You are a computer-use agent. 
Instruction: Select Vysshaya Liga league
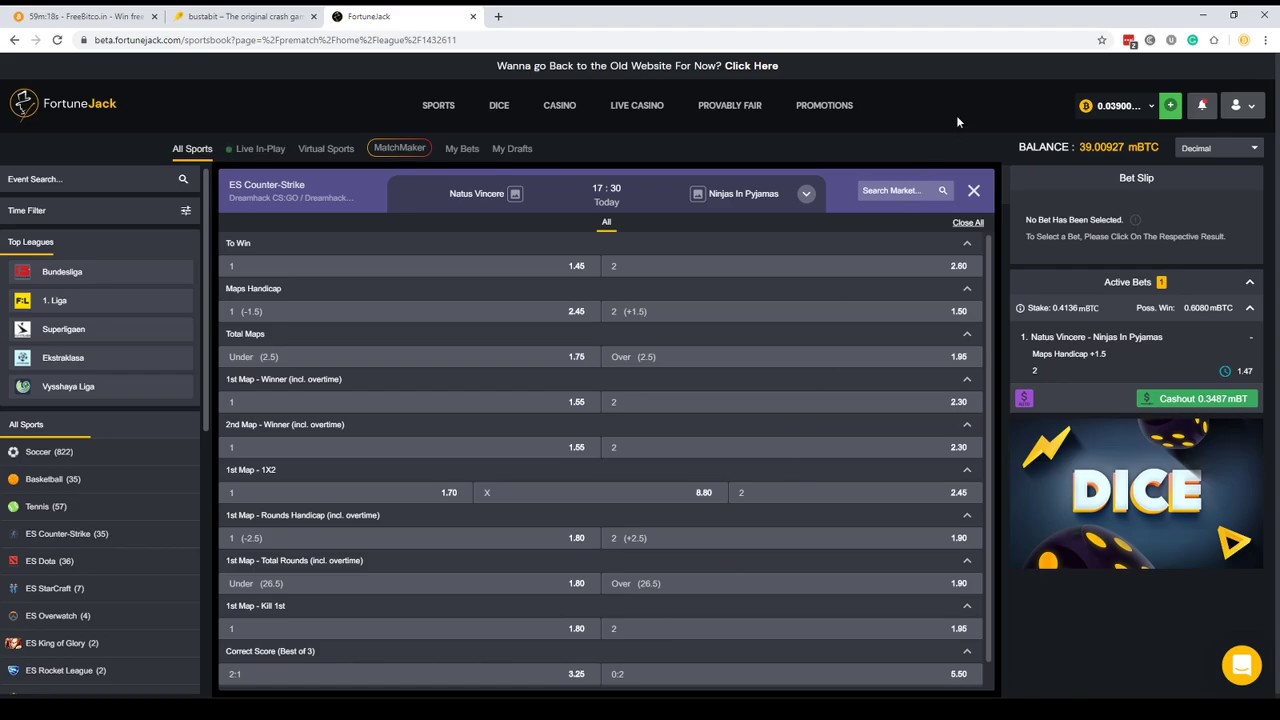coord(100,386)
